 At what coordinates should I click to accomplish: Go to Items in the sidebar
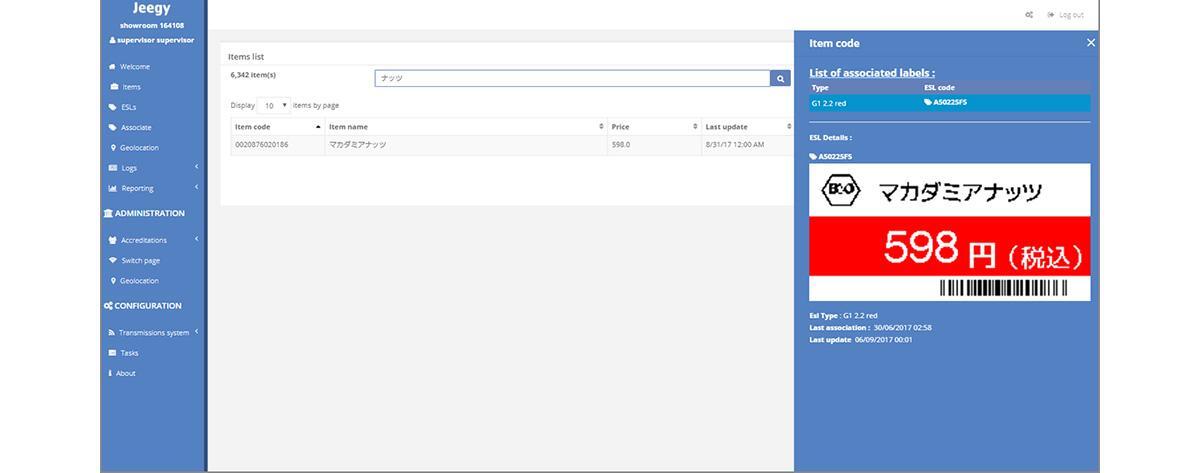(x=130, y=87)
